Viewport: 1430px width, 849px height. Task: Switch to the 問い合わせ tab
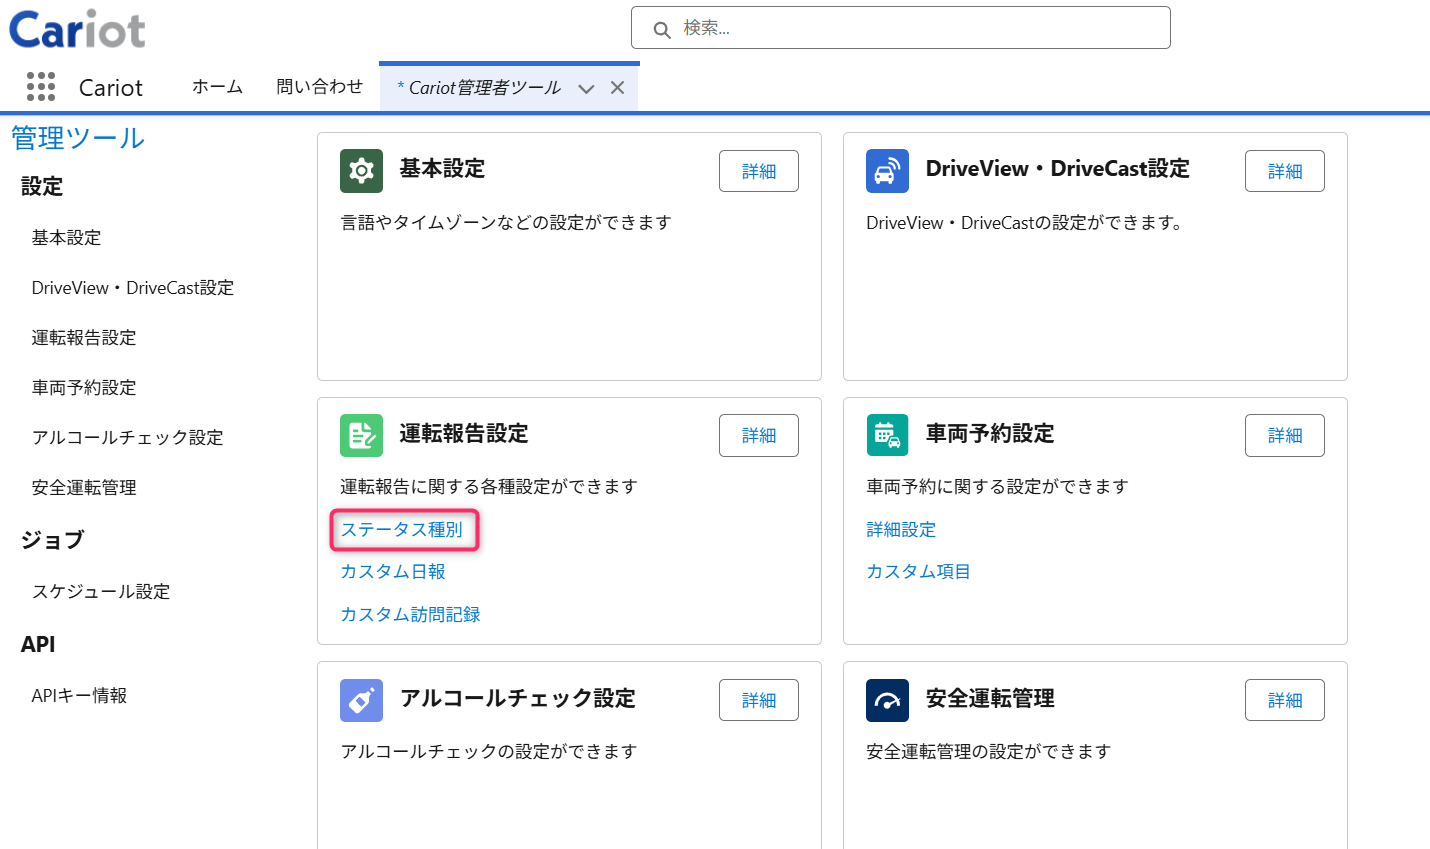(x=319, y=87)
